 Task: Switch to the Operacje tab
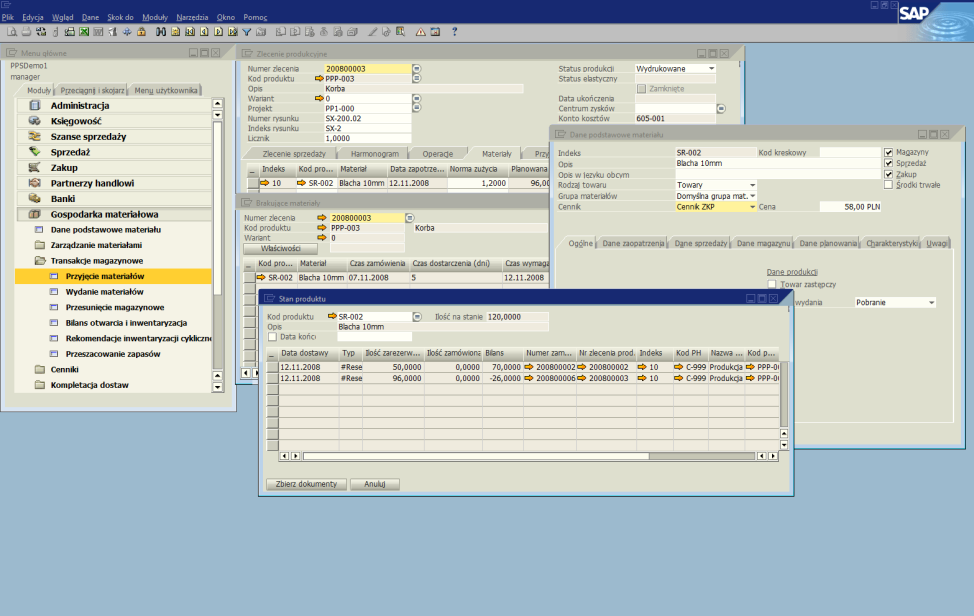[x=437, y=154]
